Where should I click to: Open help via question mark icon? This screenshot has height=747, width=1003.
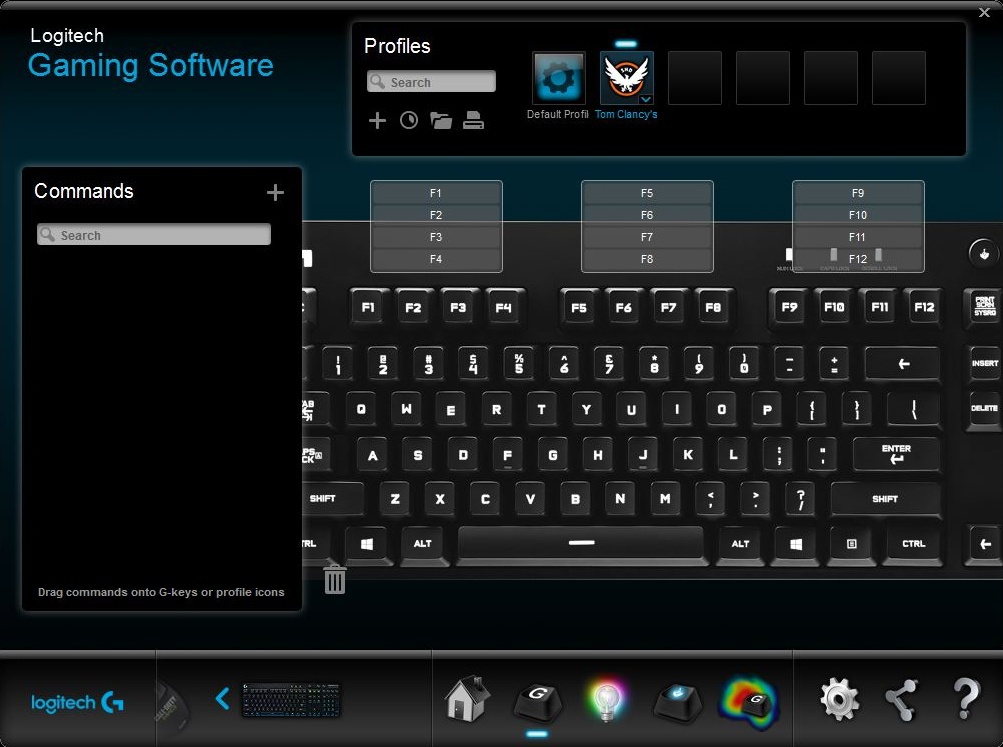point(966,698)
